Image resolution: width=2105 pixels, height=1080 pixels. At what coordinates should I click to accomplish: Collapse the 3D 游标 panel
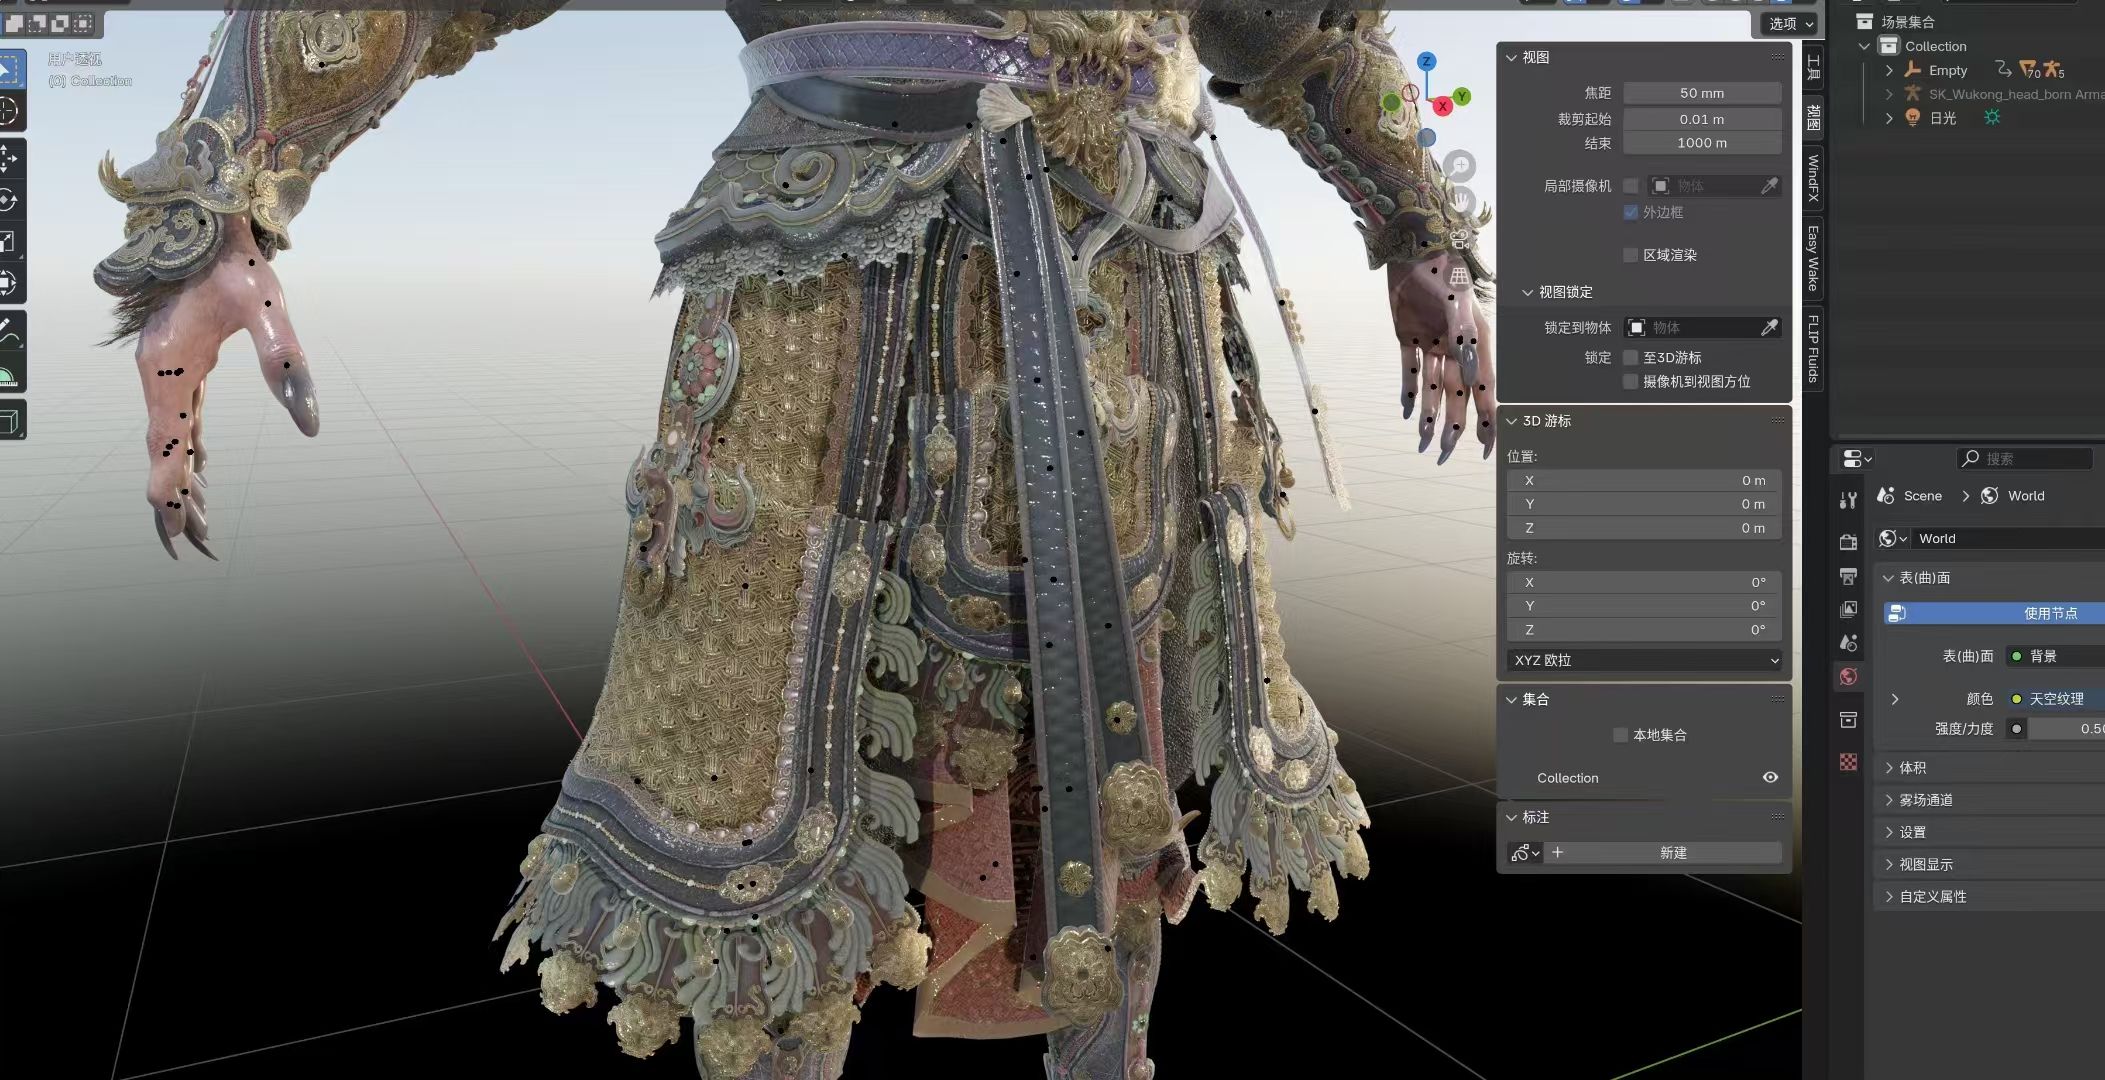tap(1511, 421)
